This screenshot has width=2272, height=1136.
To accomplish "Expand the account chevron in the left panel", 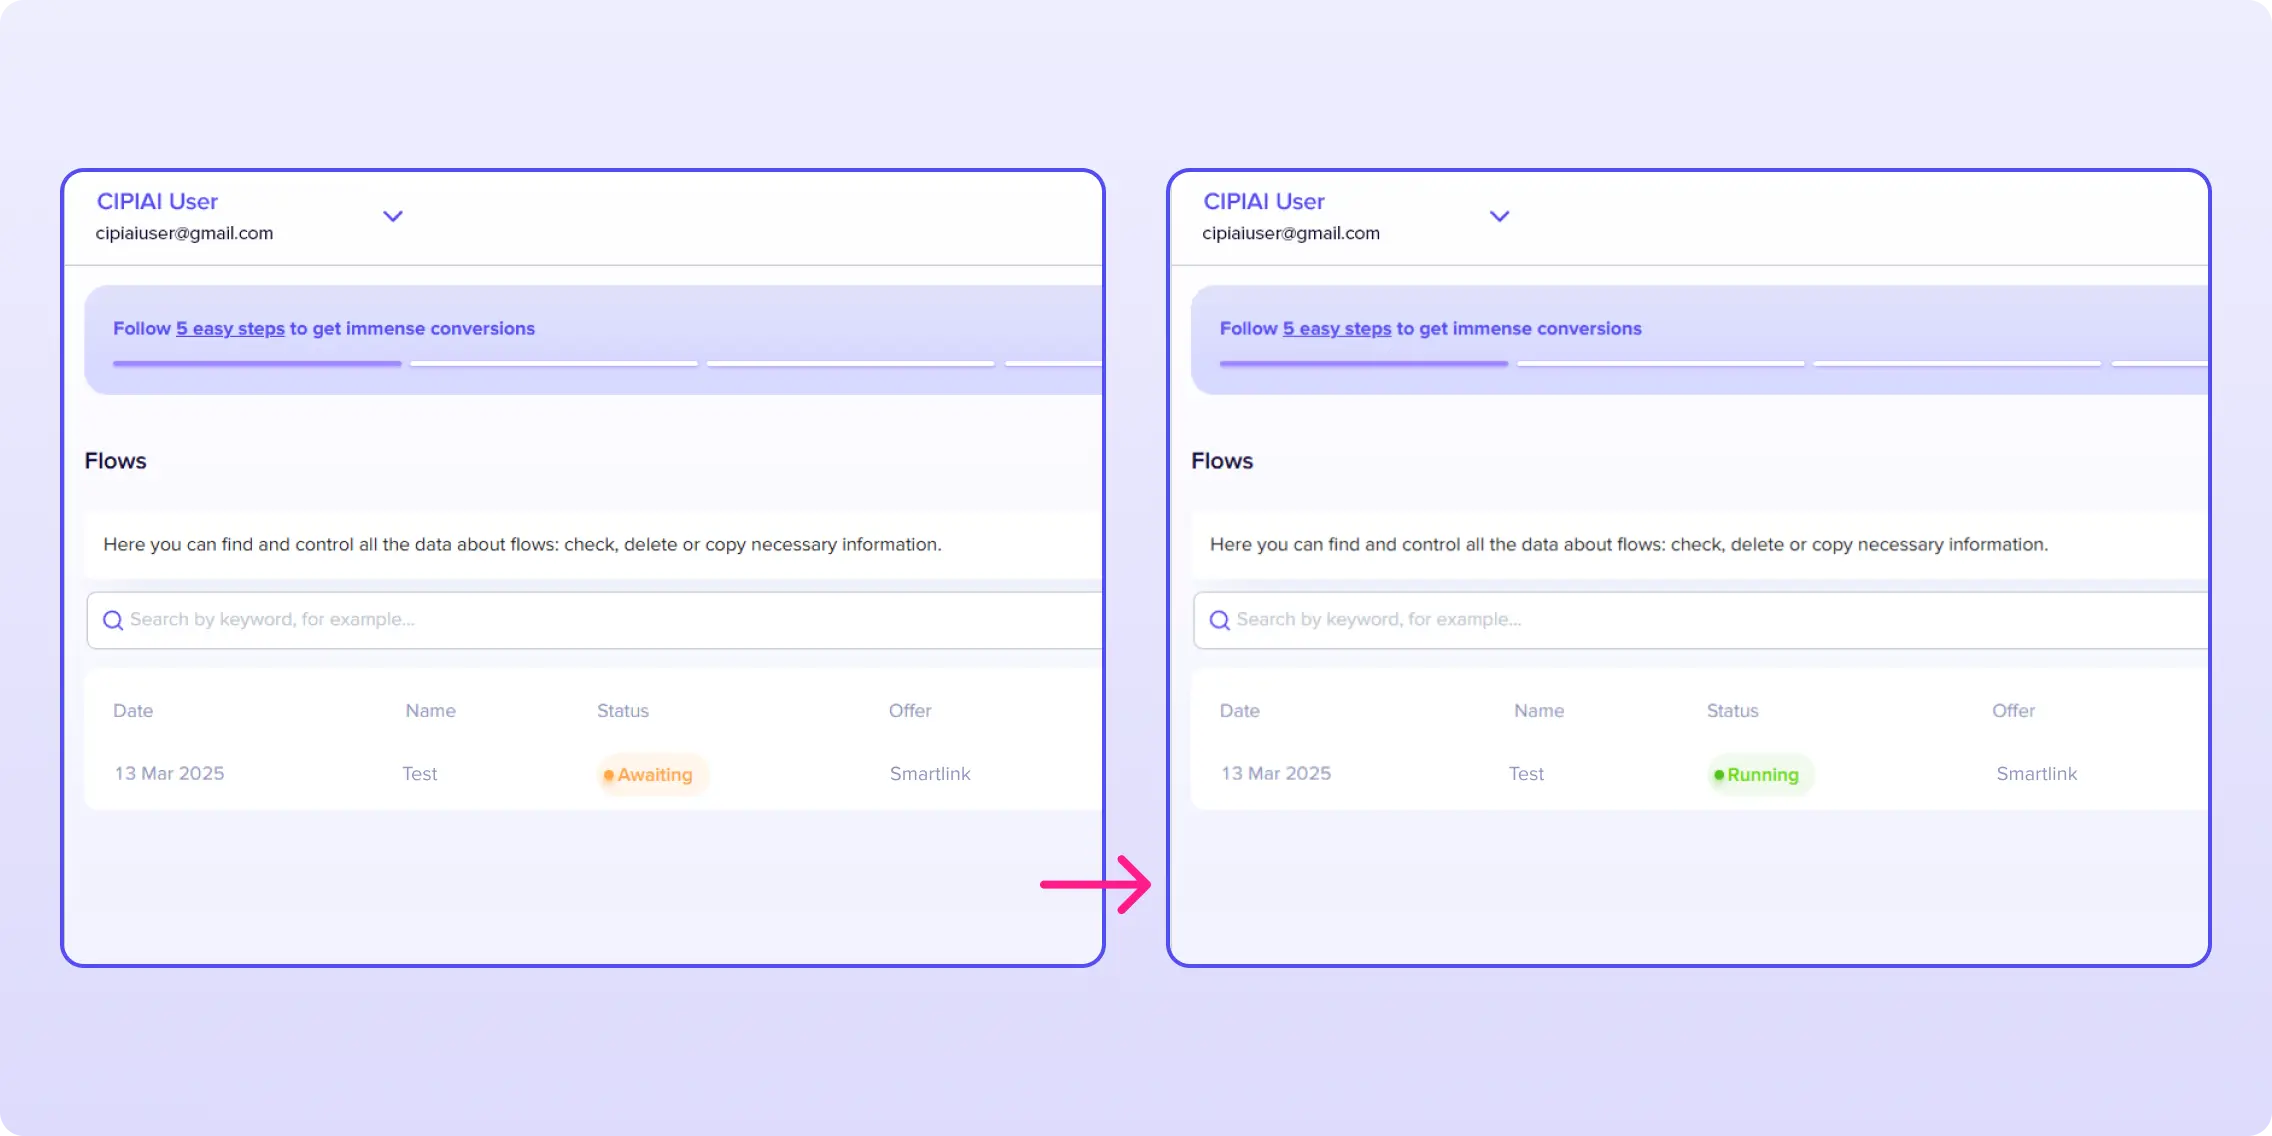I will 393,216.
